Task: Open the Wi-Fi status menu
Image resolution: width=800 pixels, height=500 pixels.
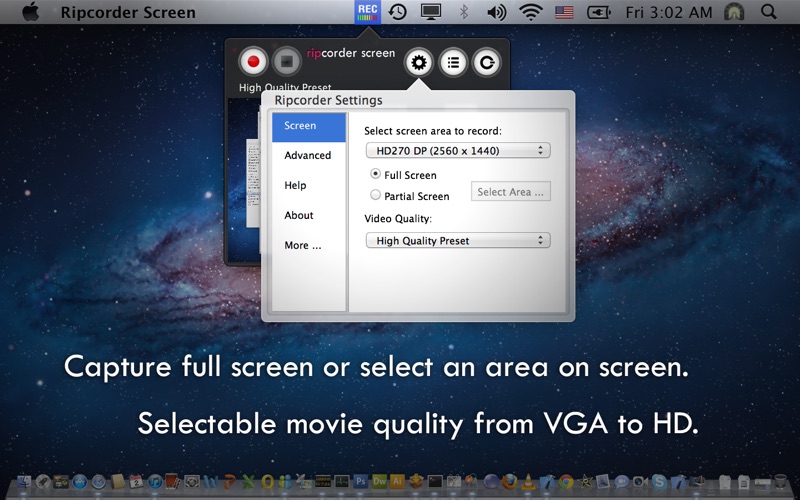Action: 531,12
